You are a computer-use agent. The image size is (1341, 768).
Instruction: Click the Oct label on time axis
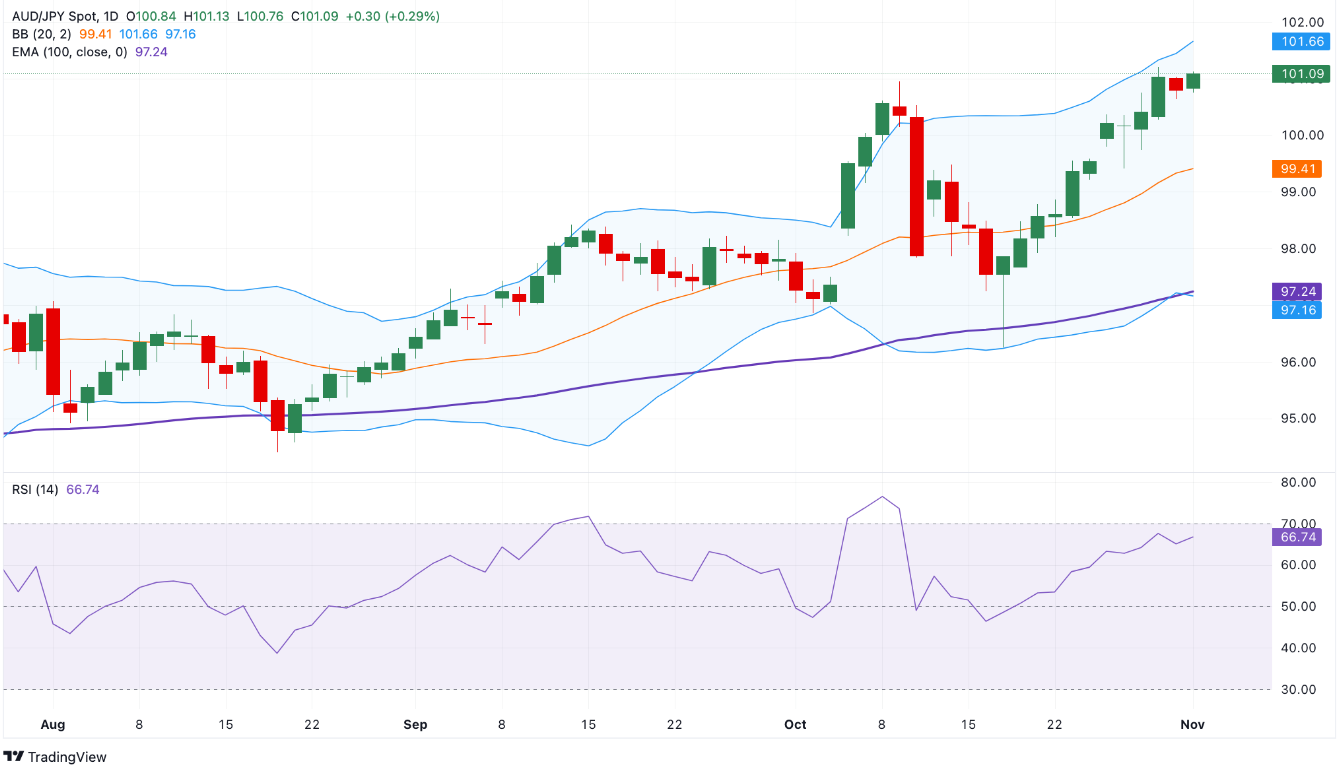(x=796, y=724)
